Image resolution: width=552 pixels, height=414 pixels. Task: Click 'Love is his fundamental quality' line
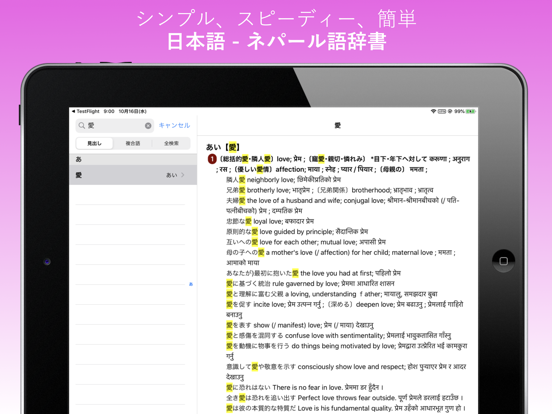click(x=346, y=408)
